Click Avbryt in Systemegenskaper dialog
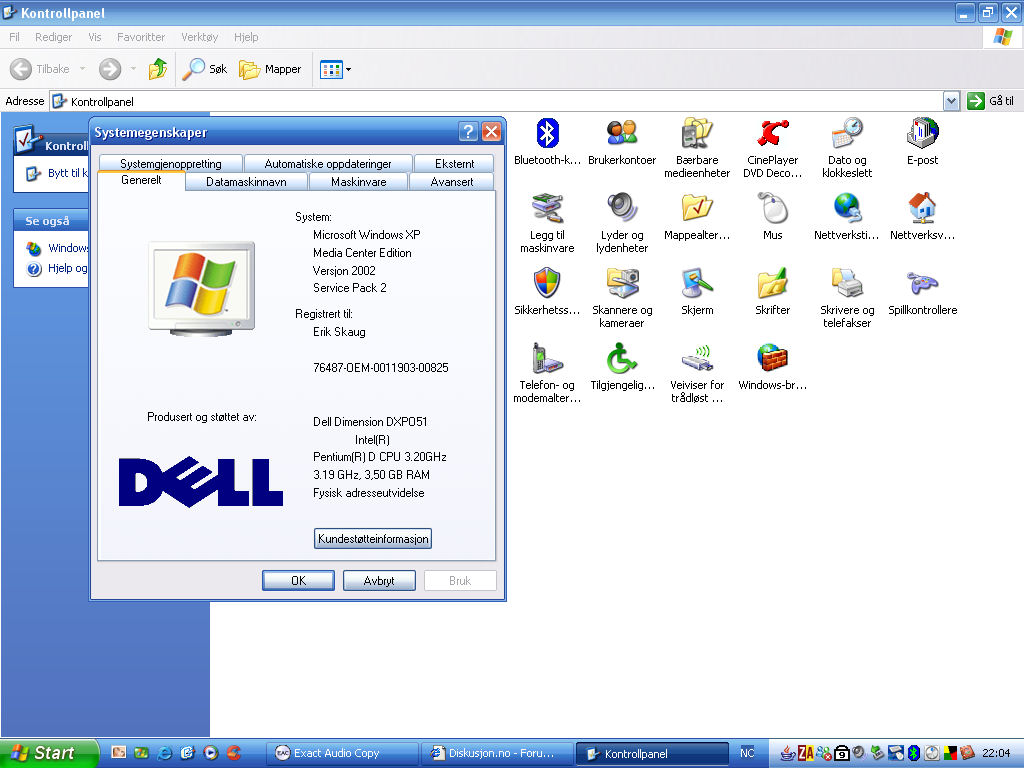This screenshot has width=1024, height=768. pos(379,581)
